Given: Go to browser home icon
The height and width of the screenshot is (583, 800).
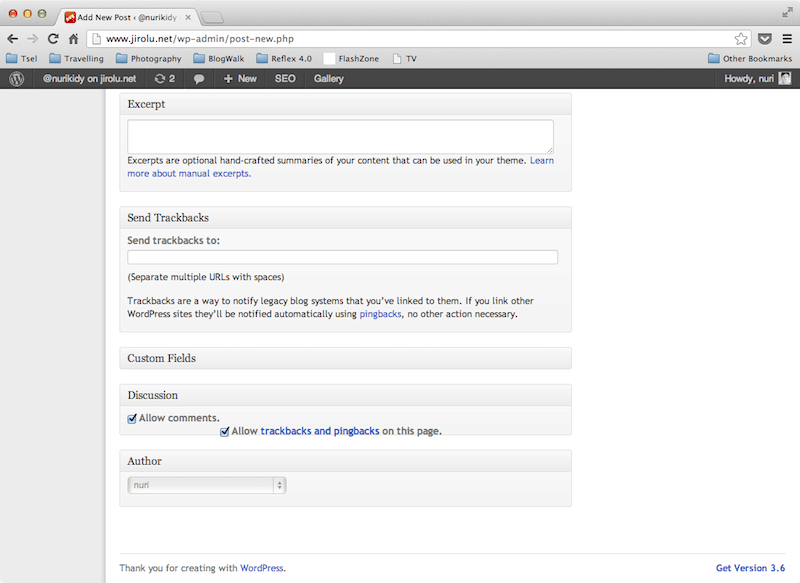Looking at the screenshot, I should tap(74, 39).
